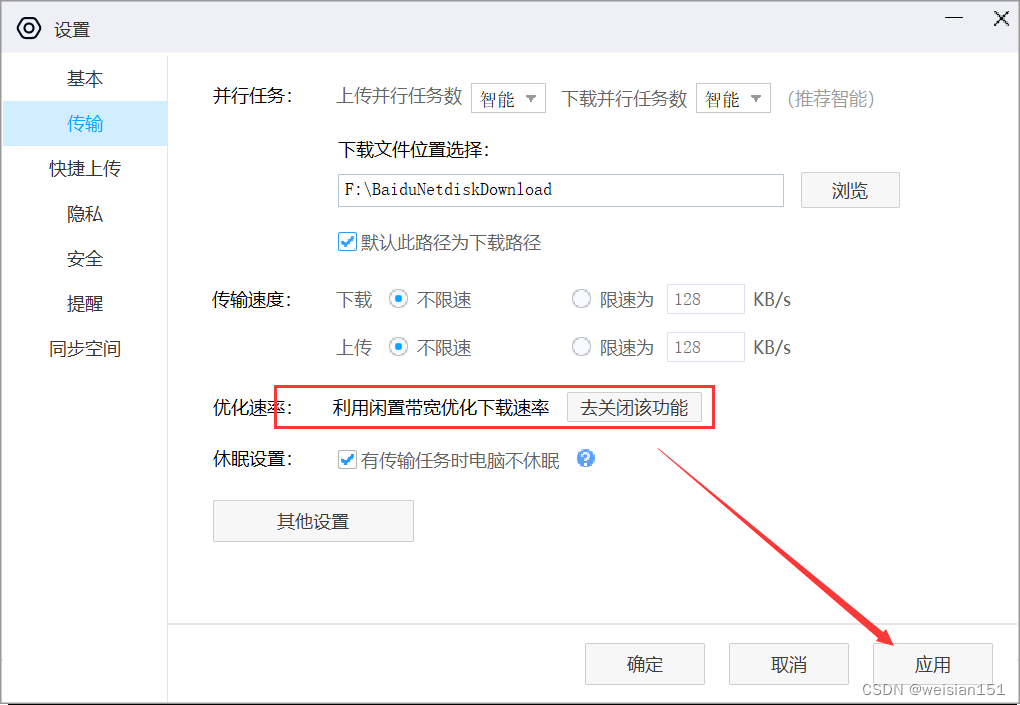Expand the 上传并行任务数 dropdown
Viewport: 1020px width, 705px height.
point(508,98)
